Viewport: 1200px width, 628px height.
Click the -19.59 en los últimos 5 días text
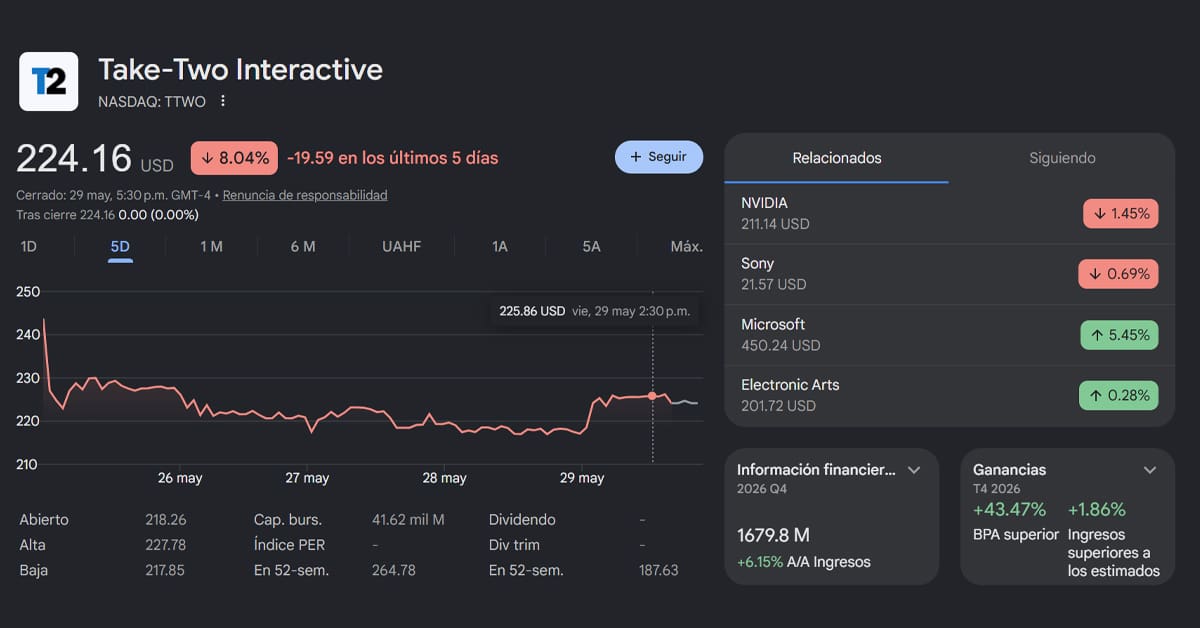[392, 158]
